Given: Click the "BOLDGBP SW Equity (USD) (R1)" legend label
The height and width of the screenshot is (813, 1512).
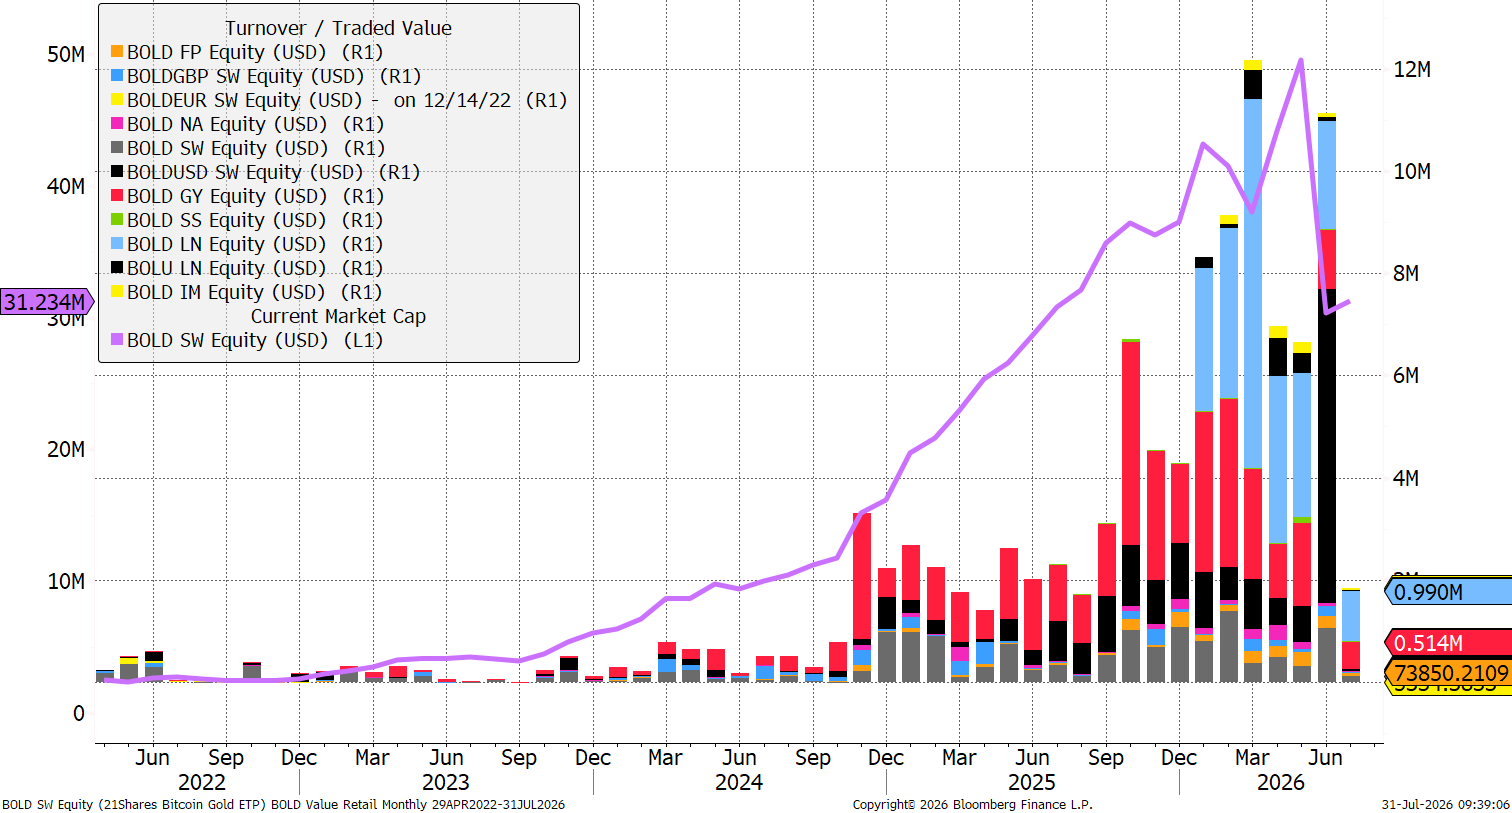Looking at the screenshot, I should tap(274, 76).
